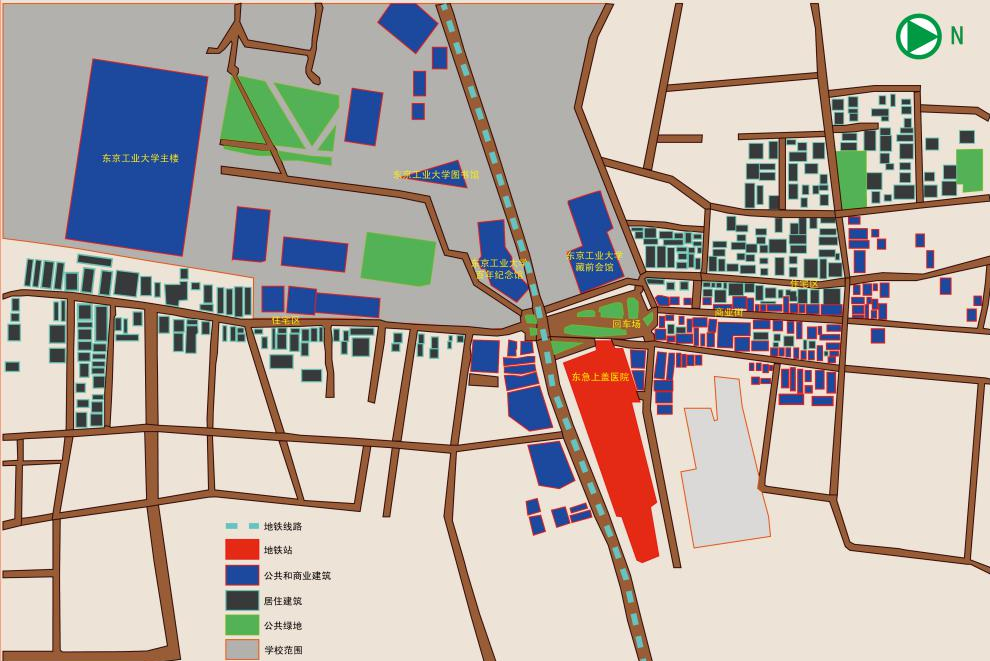Click the legend text 居住建筑

(283, 600)
